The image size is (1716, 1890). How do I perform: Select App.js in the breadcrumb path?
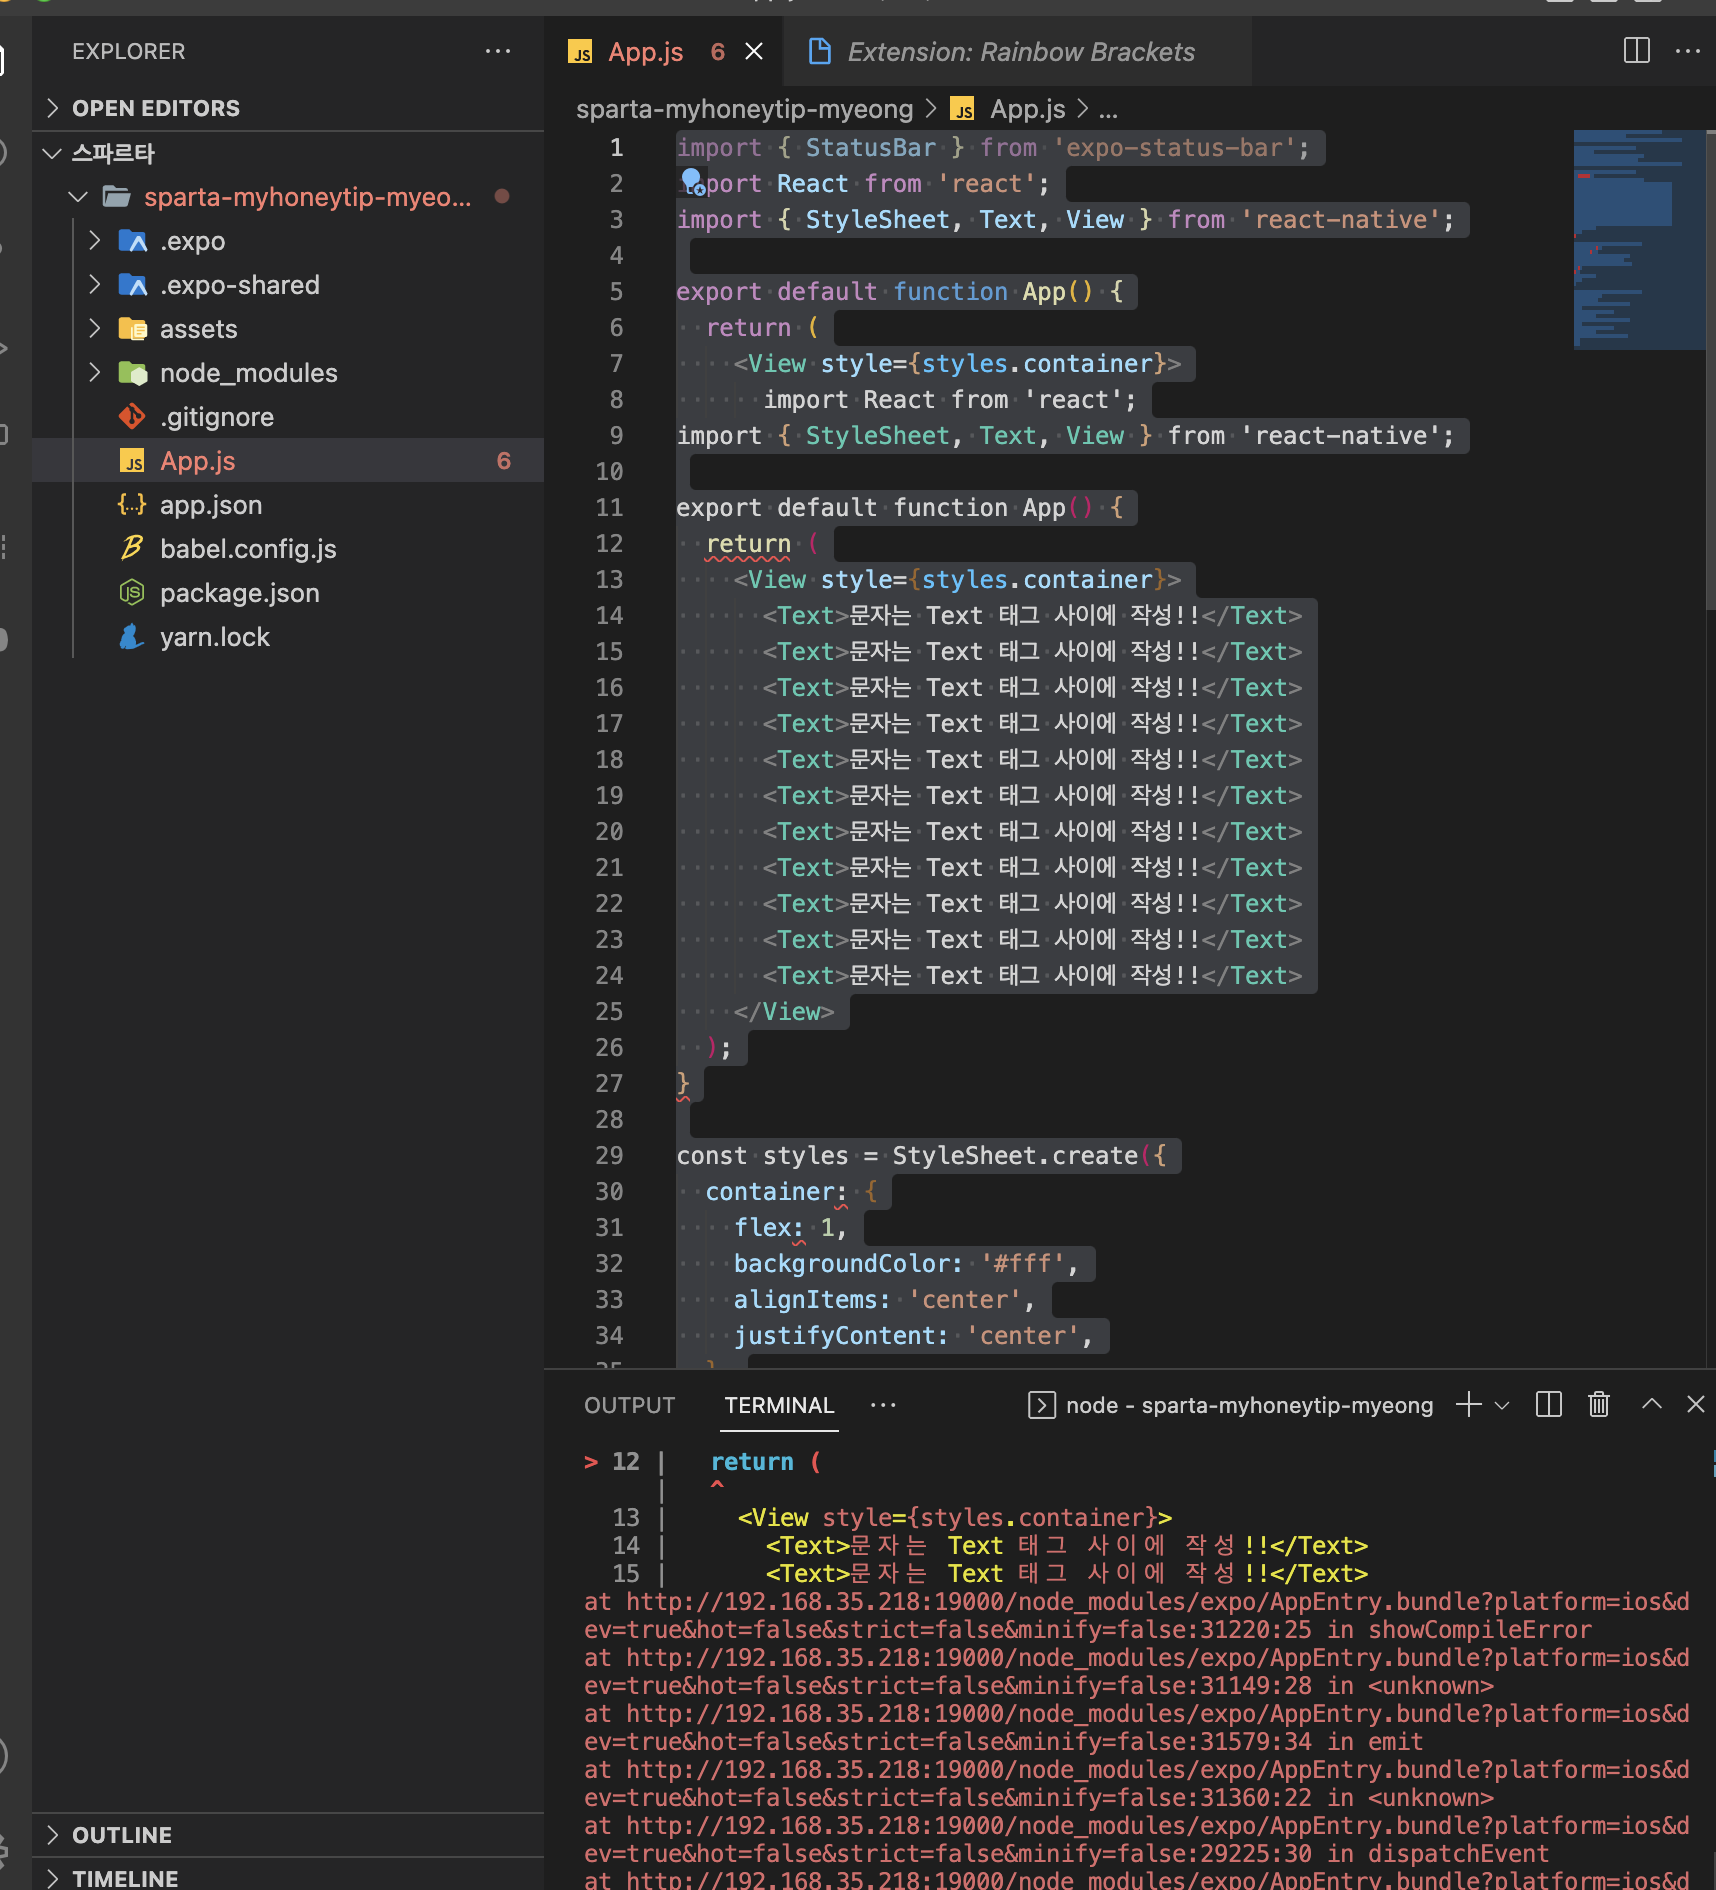[x=1028, y=109]
